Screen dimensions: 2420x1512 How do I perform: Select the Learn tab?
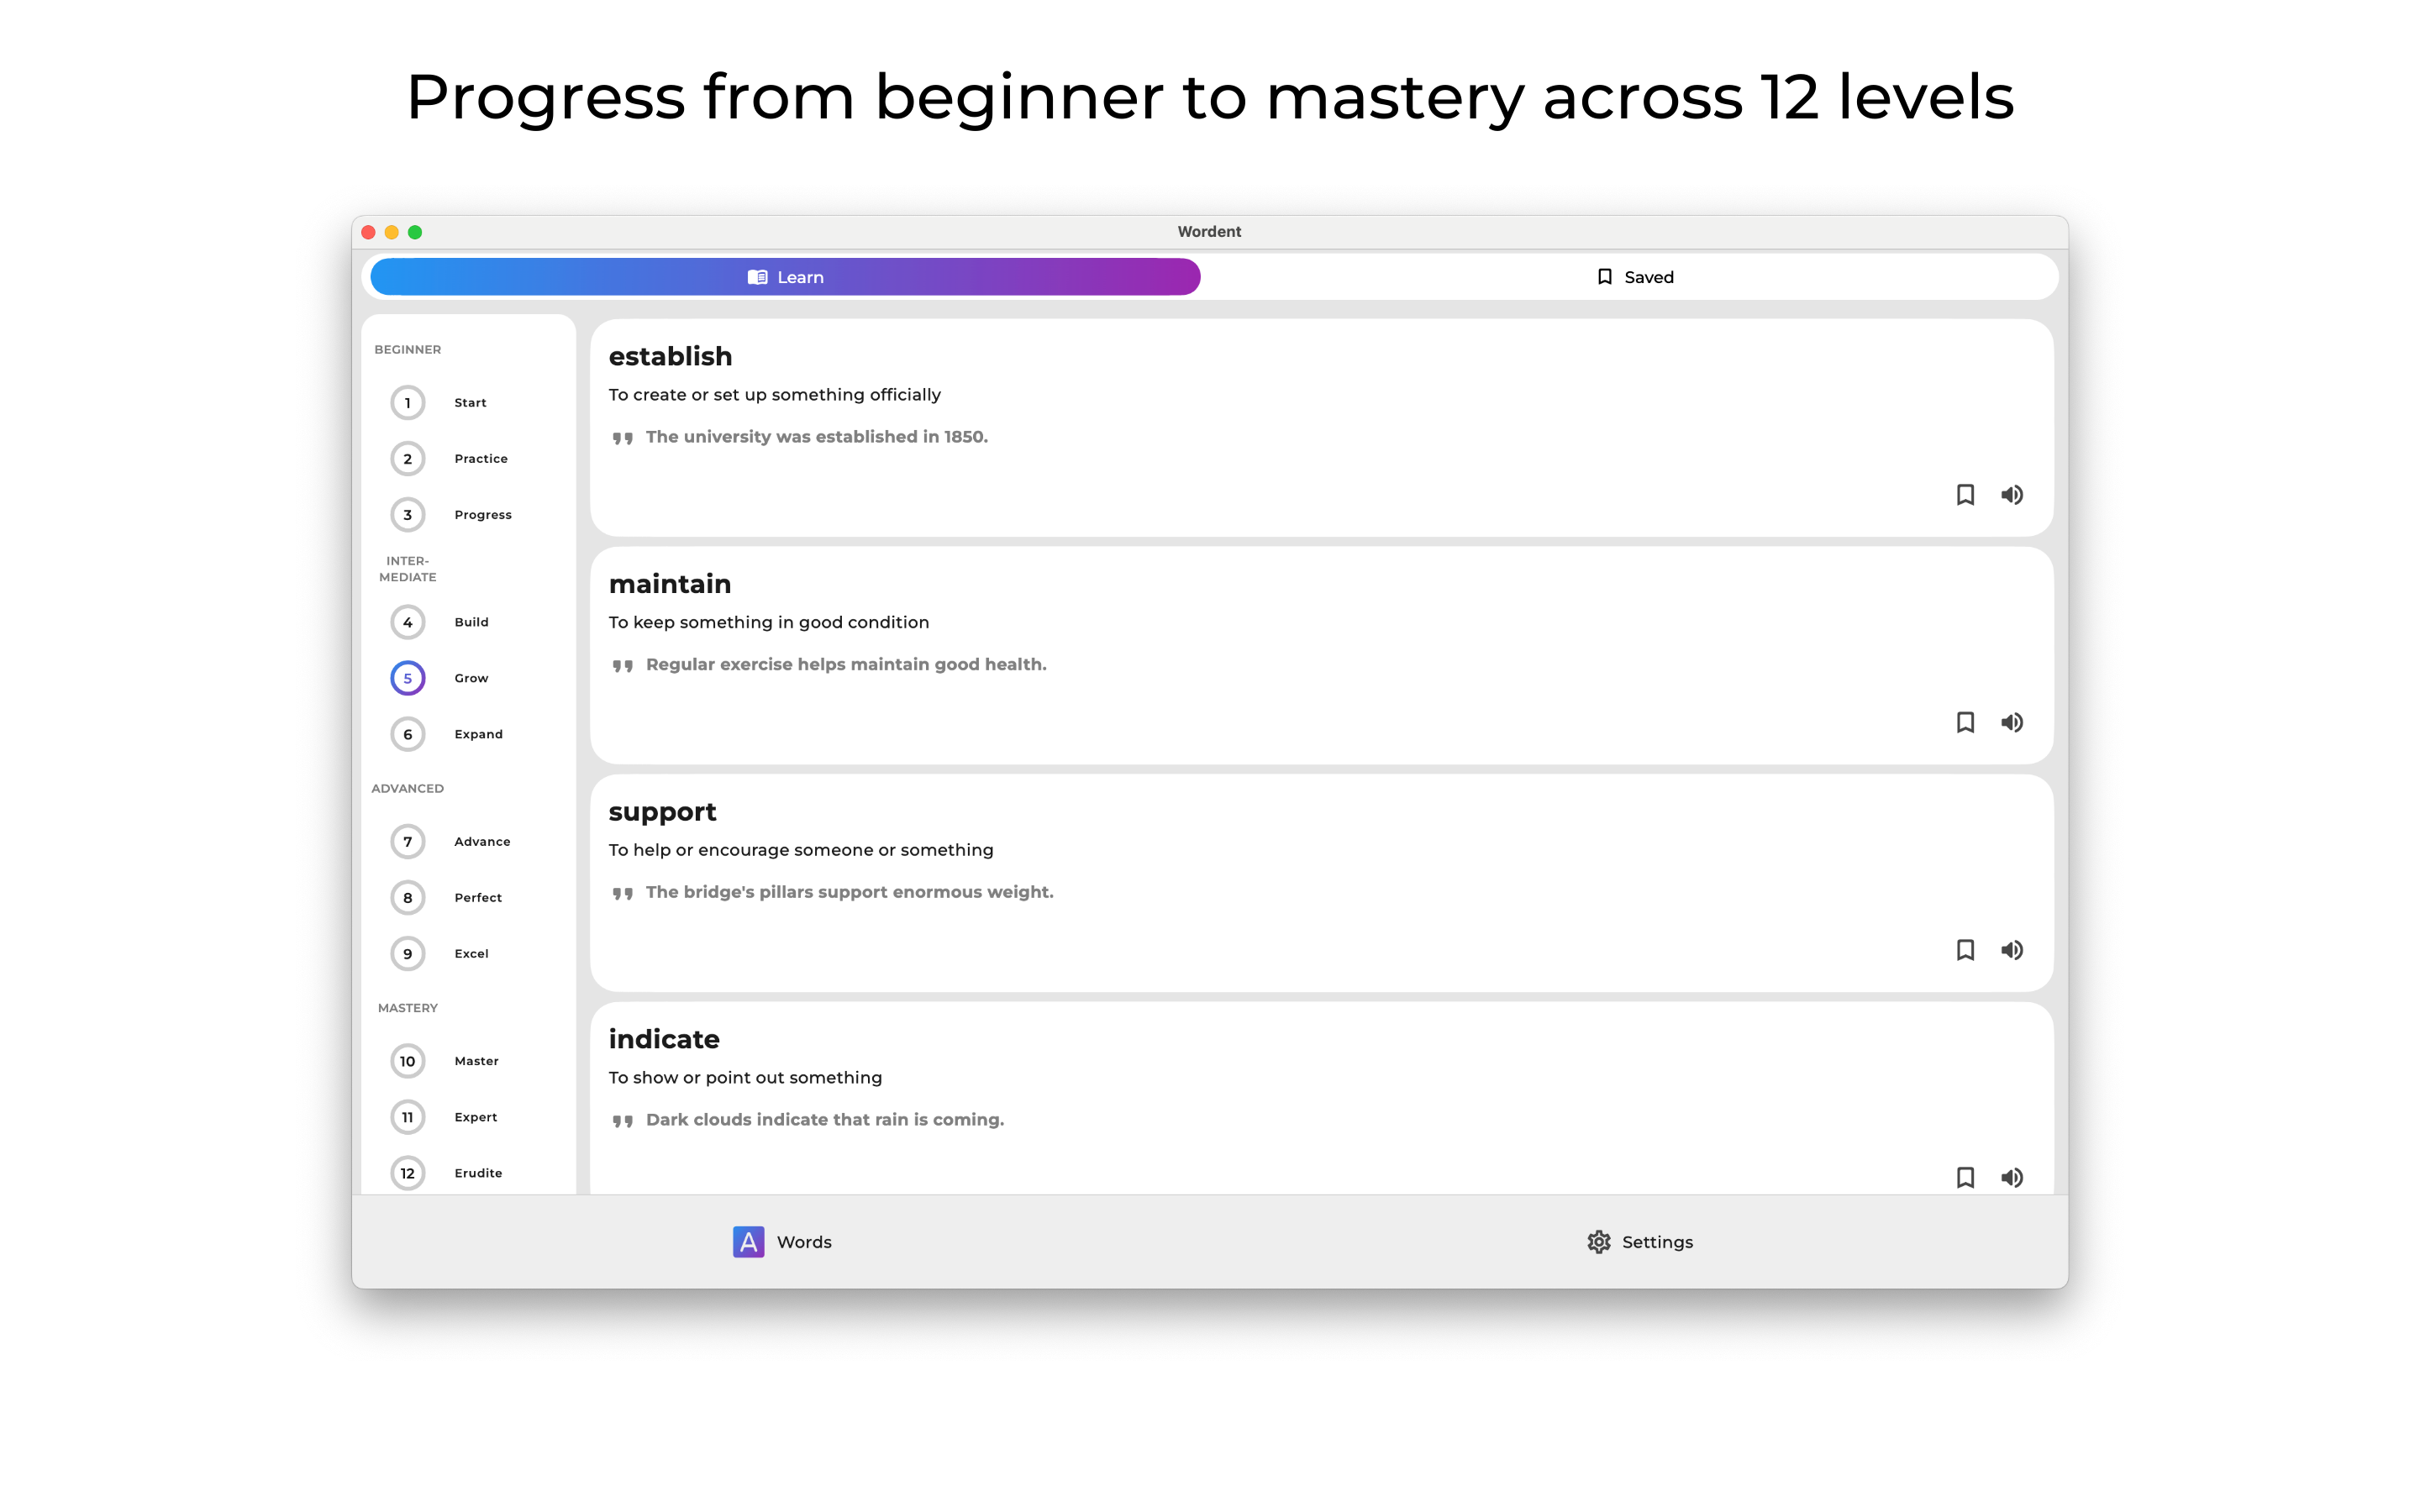785,277
